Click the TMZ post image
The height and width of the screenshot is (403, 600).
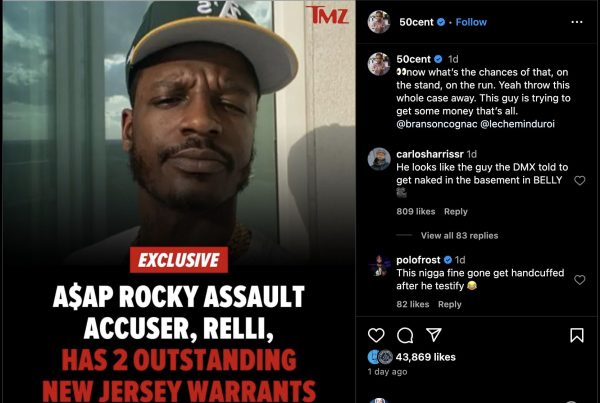coord(179,202)
